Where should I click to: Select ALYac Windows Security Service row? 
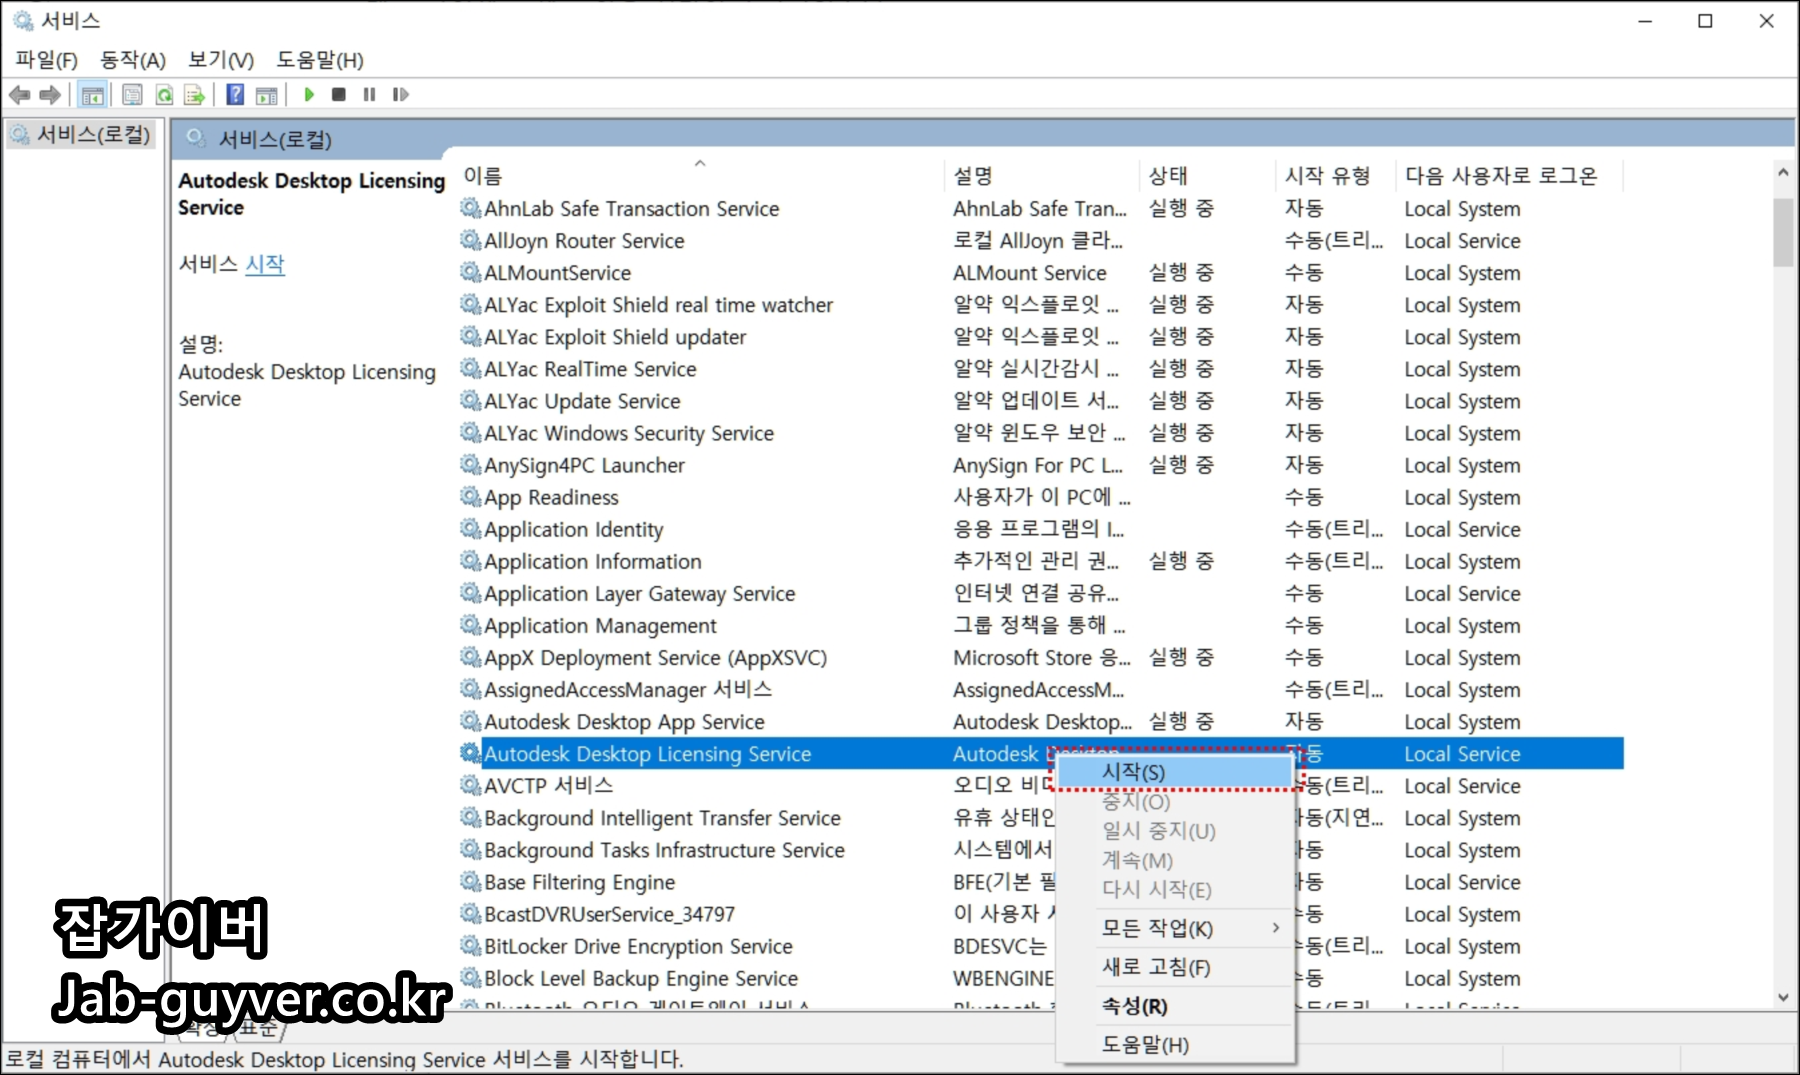pos(1041,433)
